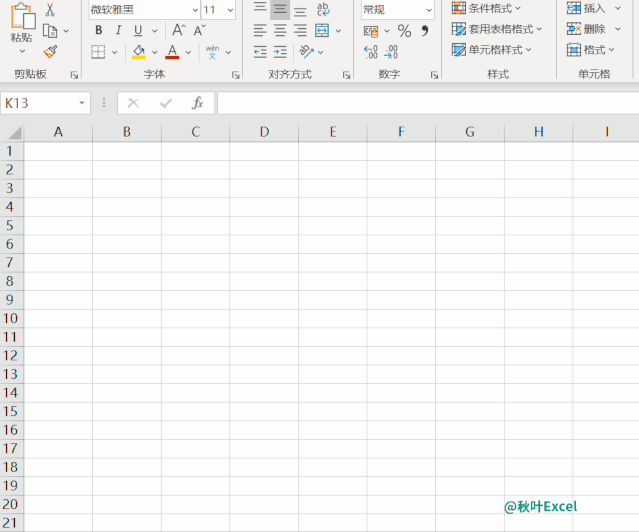Apply yellow fill color bucket
This screenshot has height=532, width=639.
[139, 52]
